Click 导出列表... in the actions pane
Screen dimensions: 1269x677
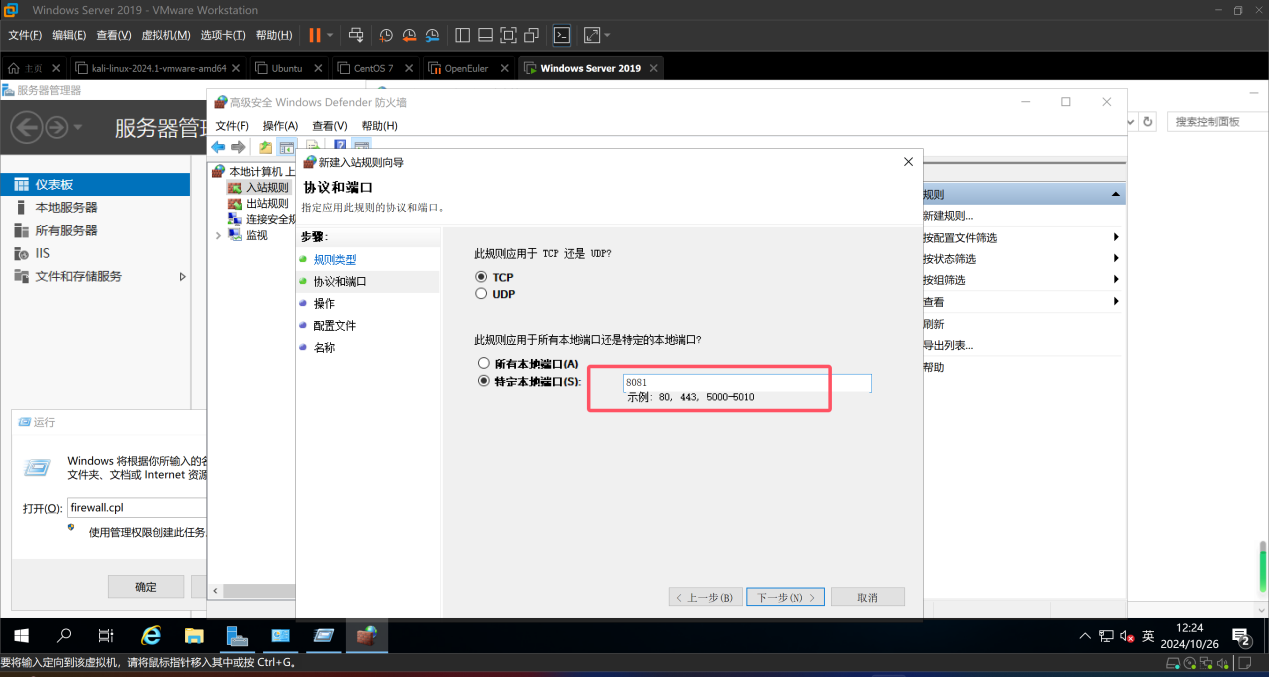coord(947,345)
